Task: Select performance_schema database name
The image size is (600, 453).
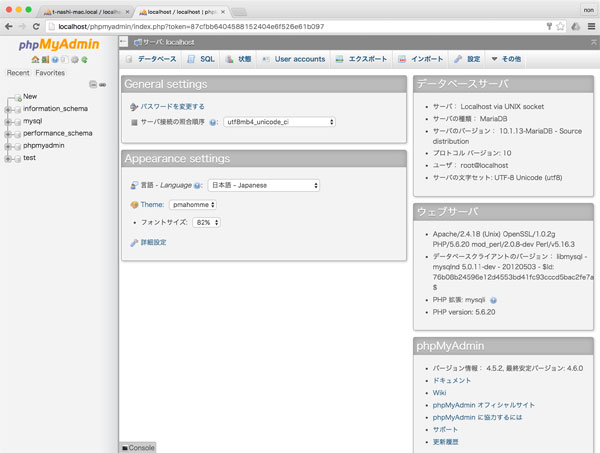Action: (58, 133)
